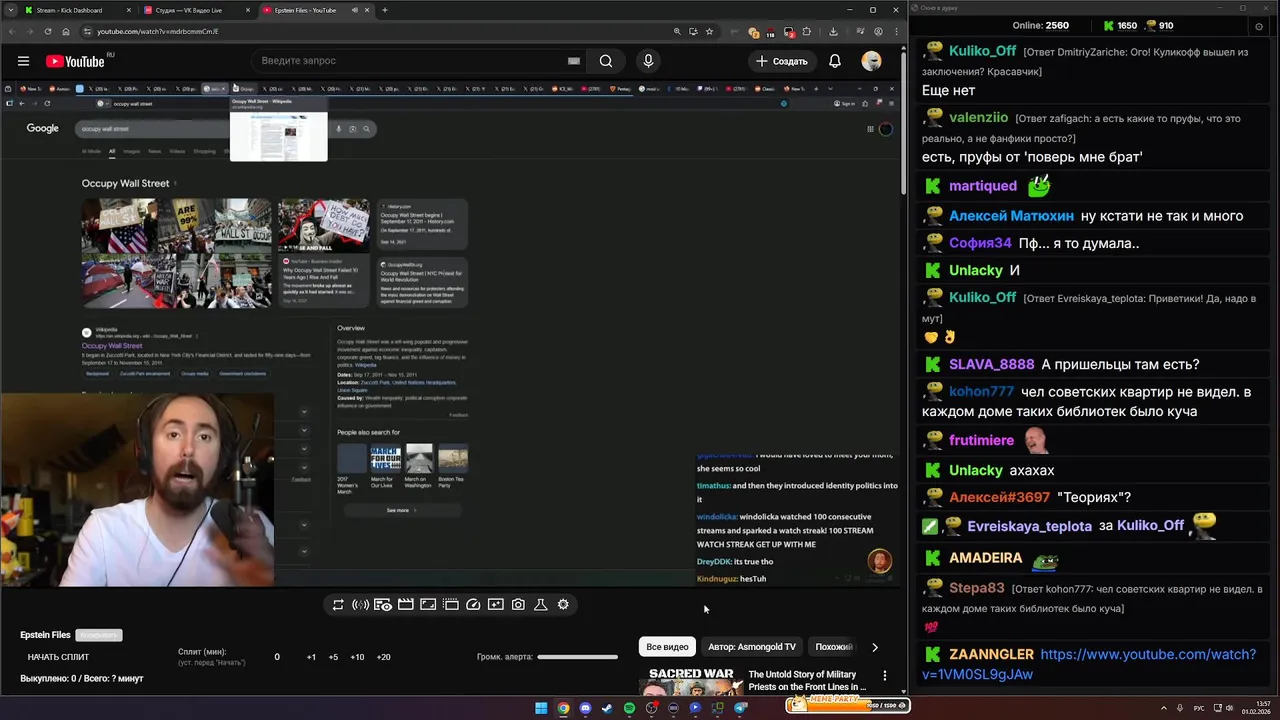
Task: Switch to Stream - Kick Dashboard tab
Action: (76, 10)
